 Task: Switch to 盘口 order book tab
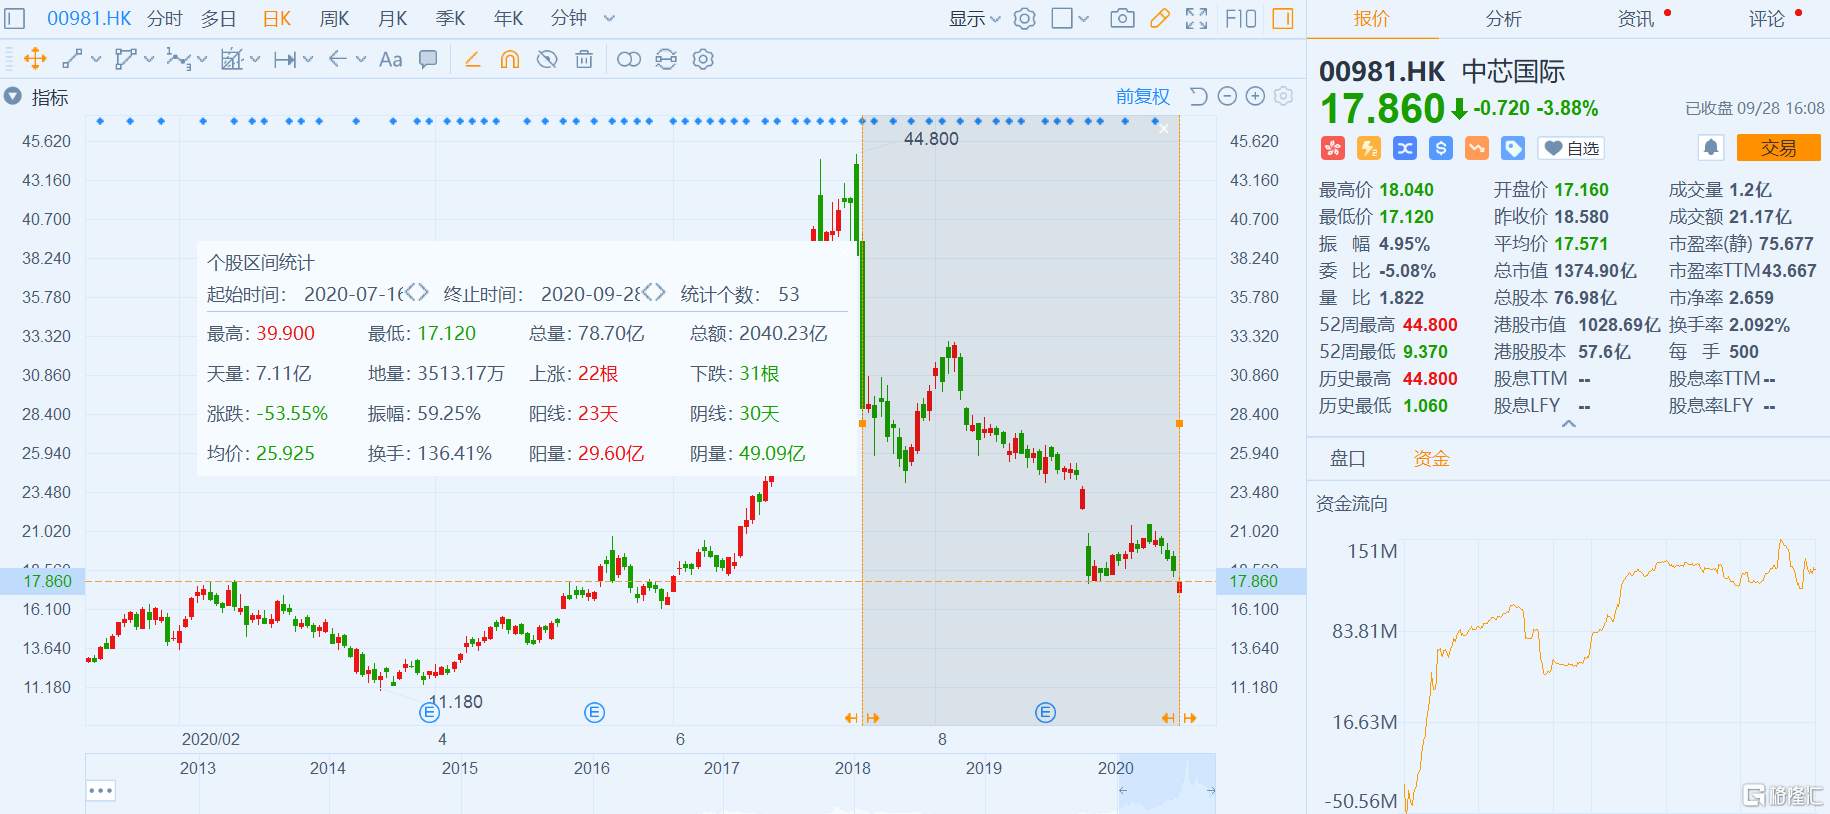(1347, 458)
